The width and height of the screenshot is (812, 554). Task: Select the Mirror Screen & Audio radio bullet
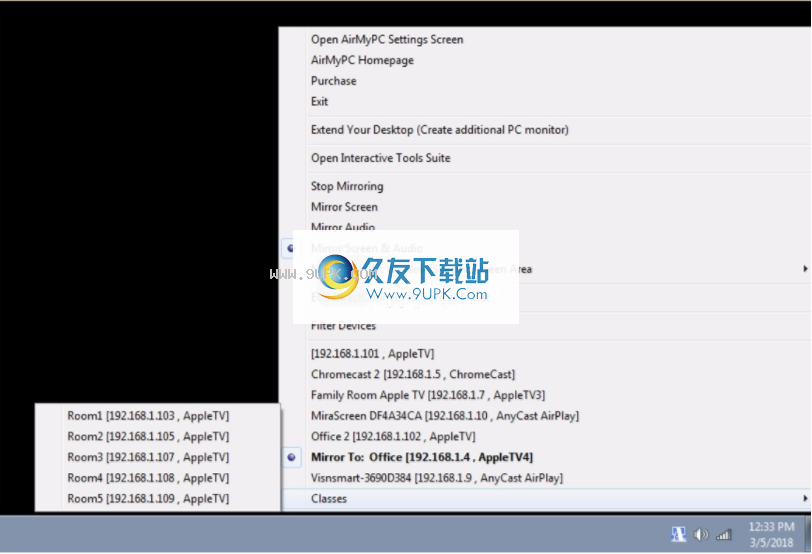click(291, 248)
